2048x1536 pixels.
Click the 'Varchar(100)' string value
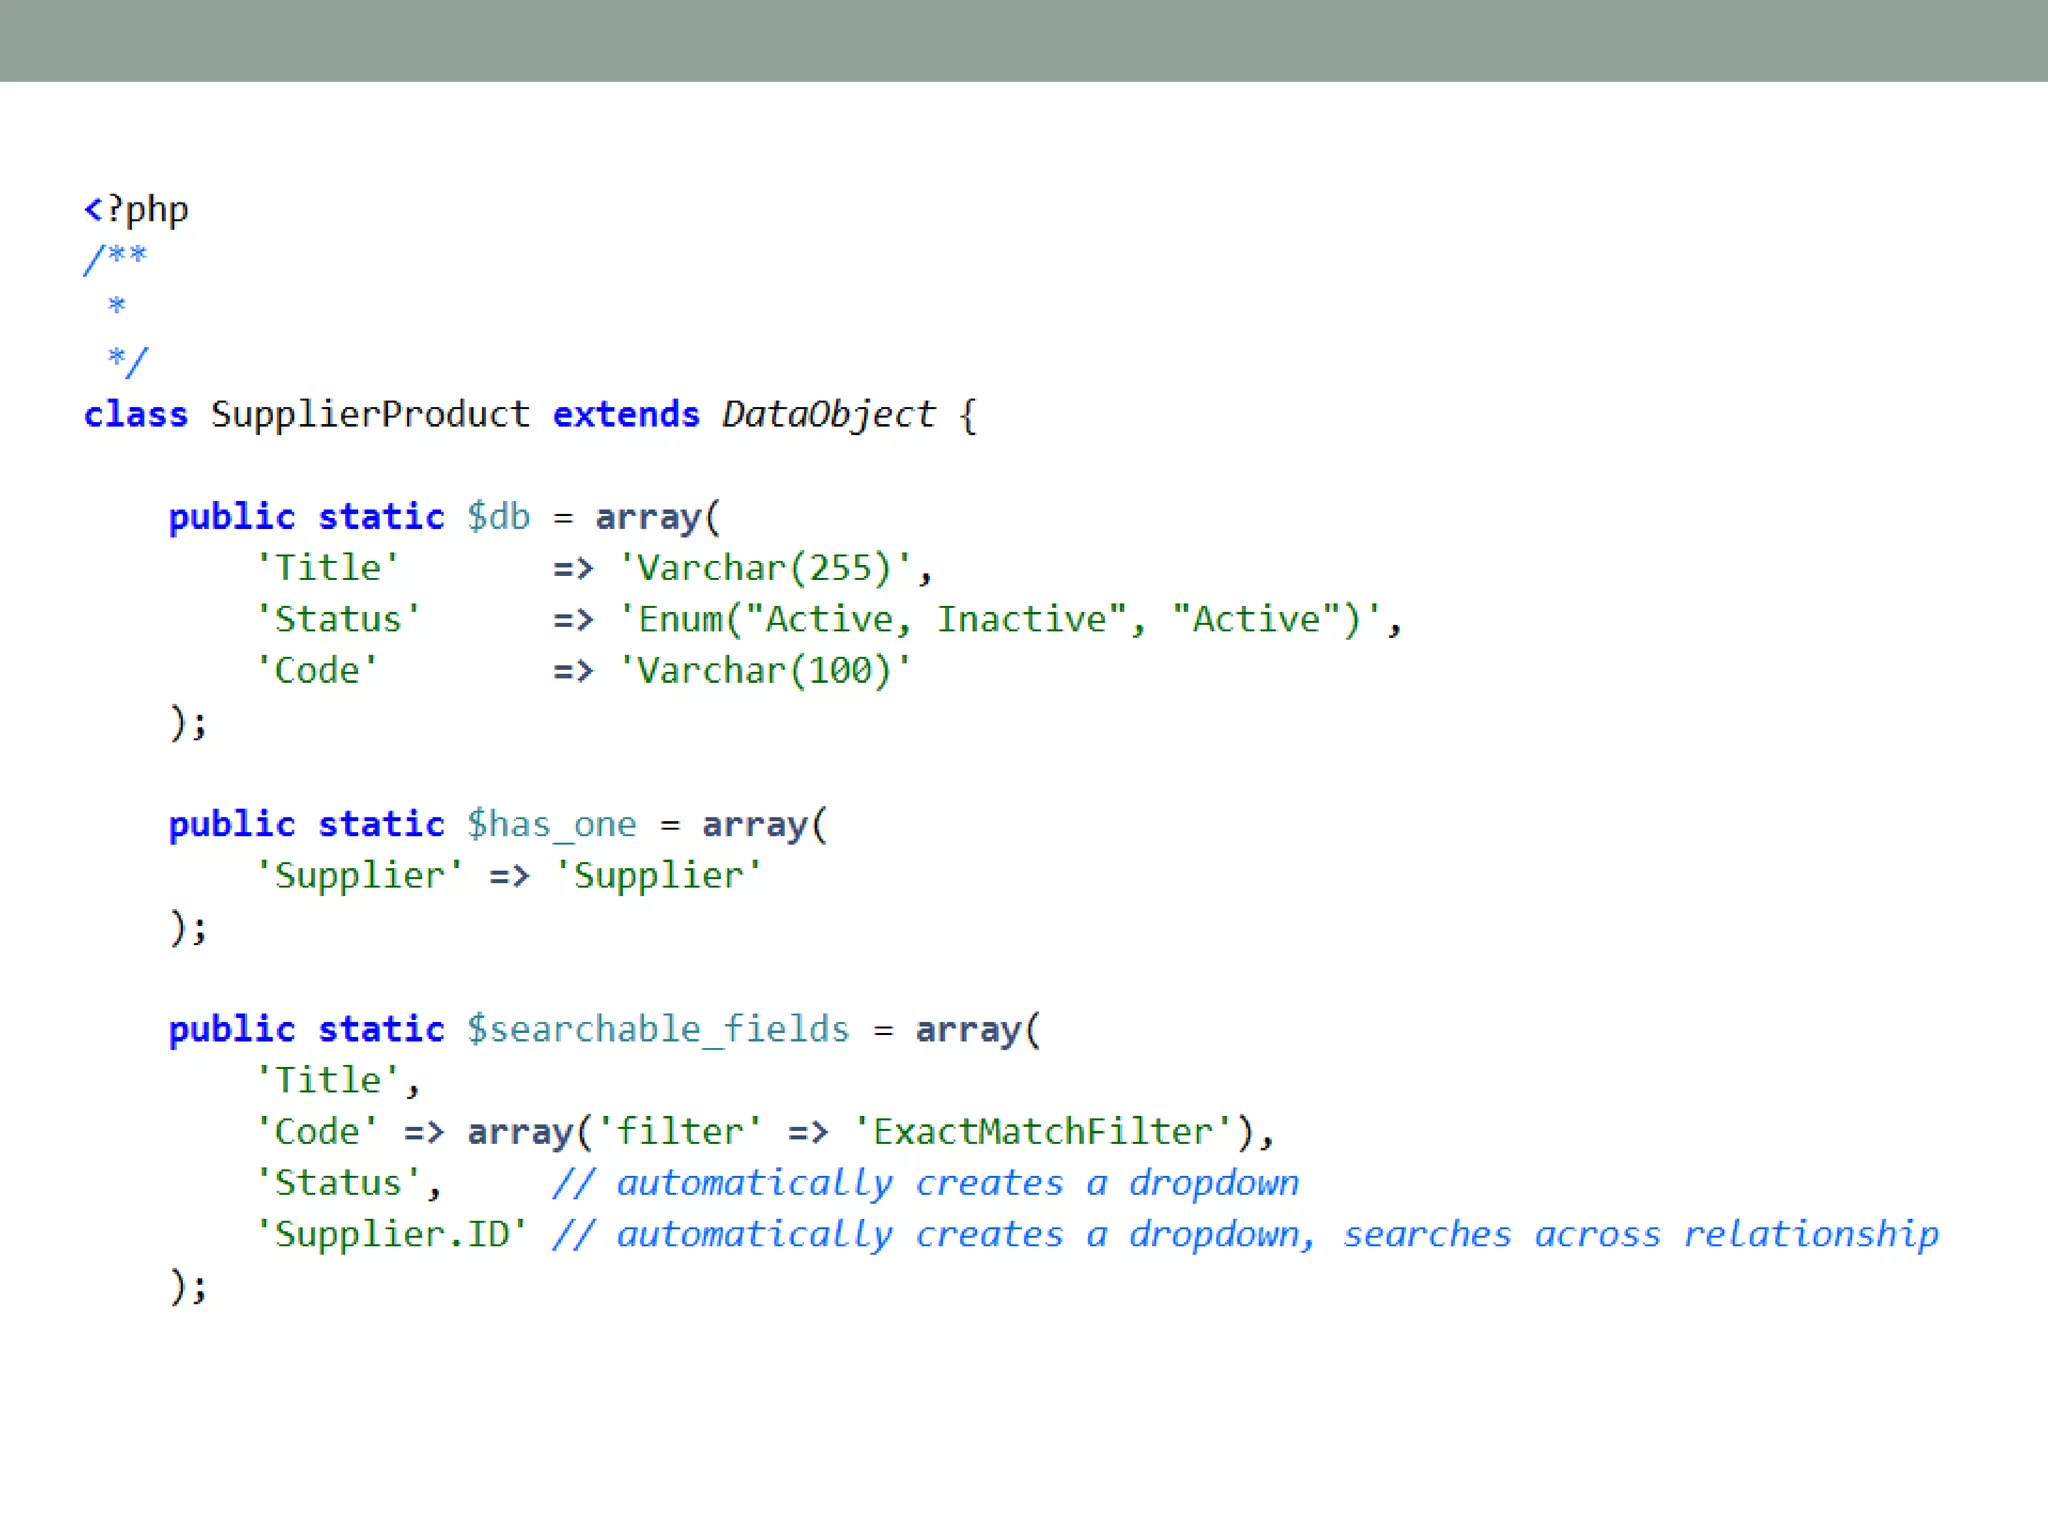765,670
